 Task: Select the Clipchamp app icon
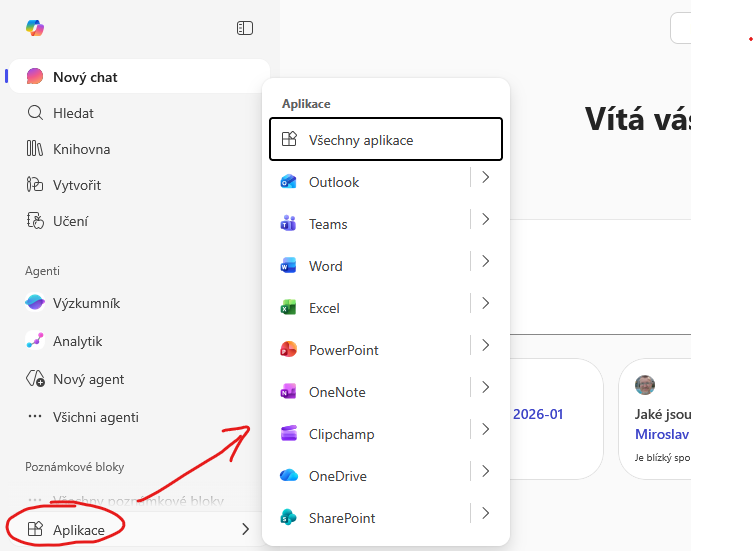pos(289,434)
